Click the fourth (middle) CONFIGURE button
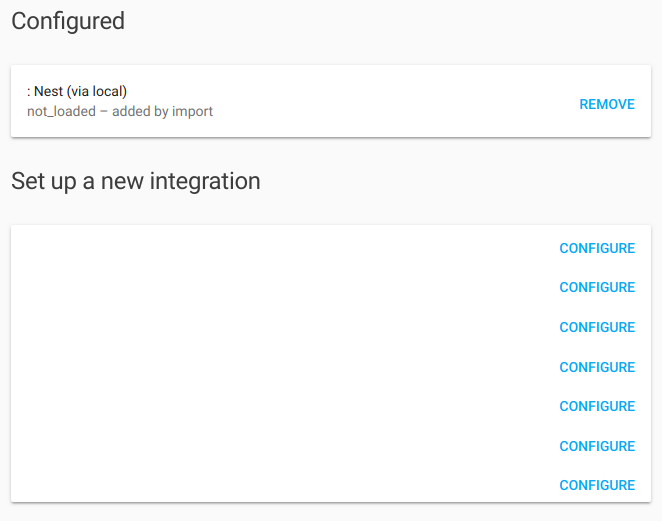The height and width of the screenshot is (521, 662). tap(597, 367)
